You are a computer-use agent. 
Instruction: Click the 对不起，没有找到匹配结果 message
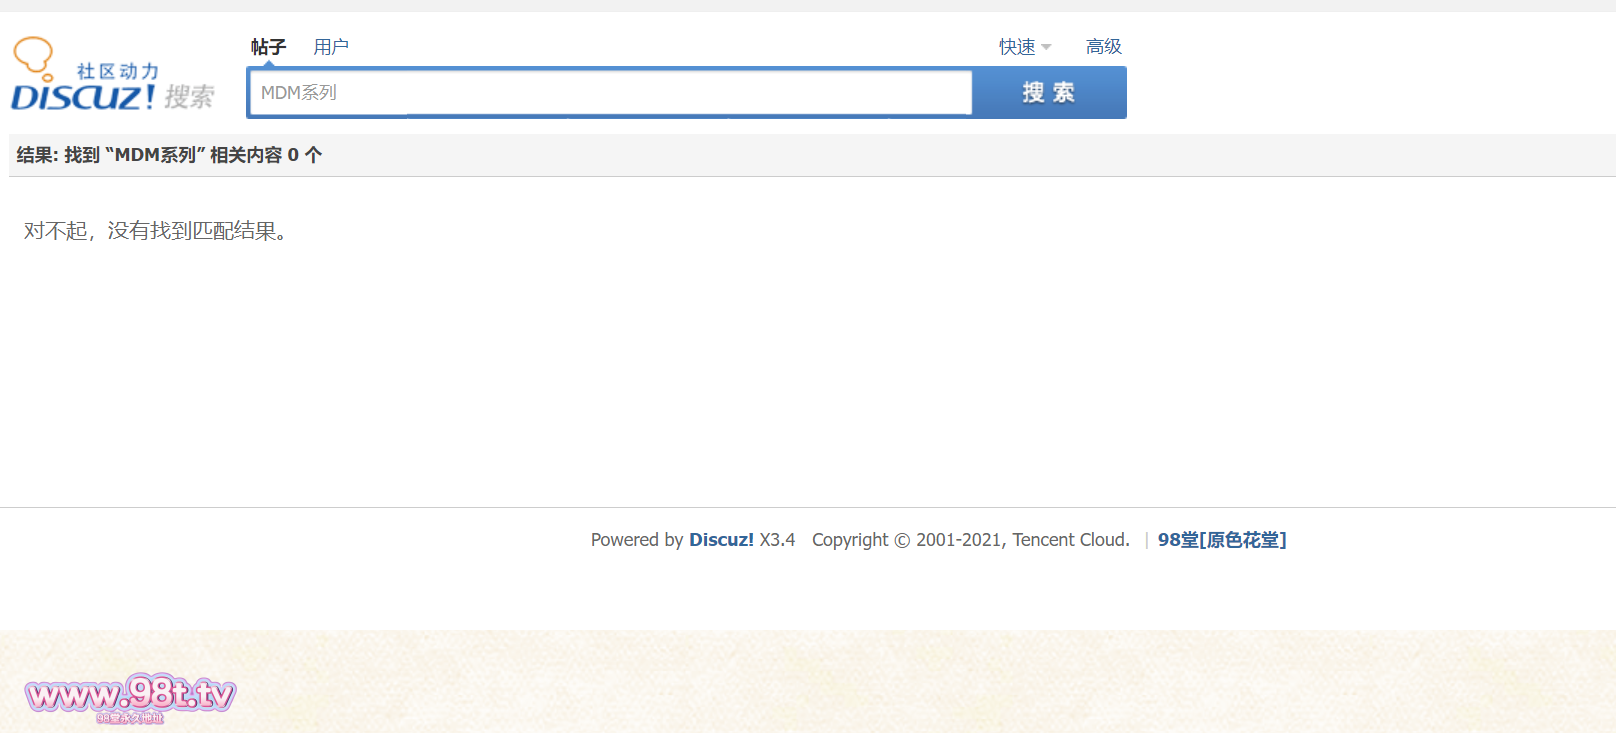coord(156,231)
